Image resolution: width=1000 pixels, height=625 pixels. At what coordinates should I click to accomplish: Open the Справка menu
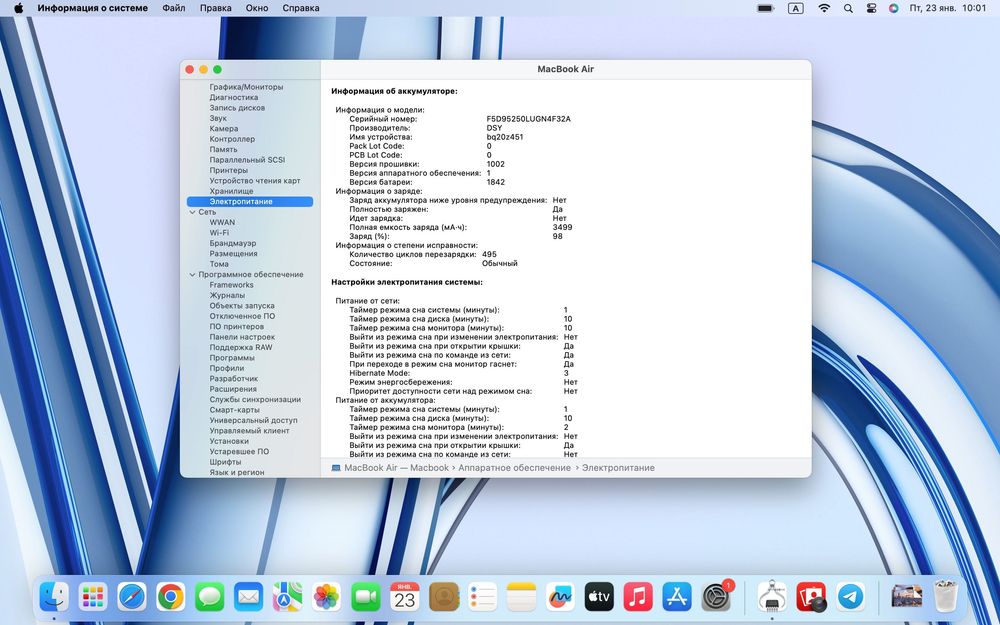click(x=300, y=8)
